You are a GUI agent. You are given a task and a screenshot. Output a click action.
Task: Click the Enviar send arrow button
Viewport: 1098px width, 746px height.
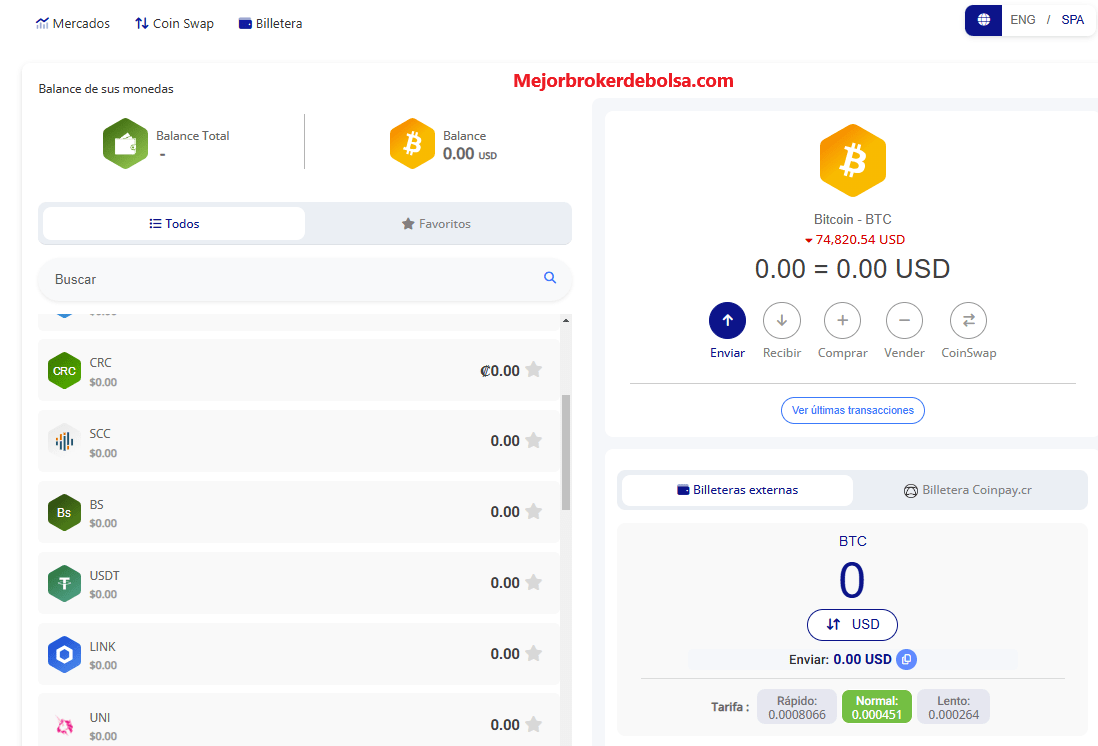pyautogui.click(x=727, y=321)
